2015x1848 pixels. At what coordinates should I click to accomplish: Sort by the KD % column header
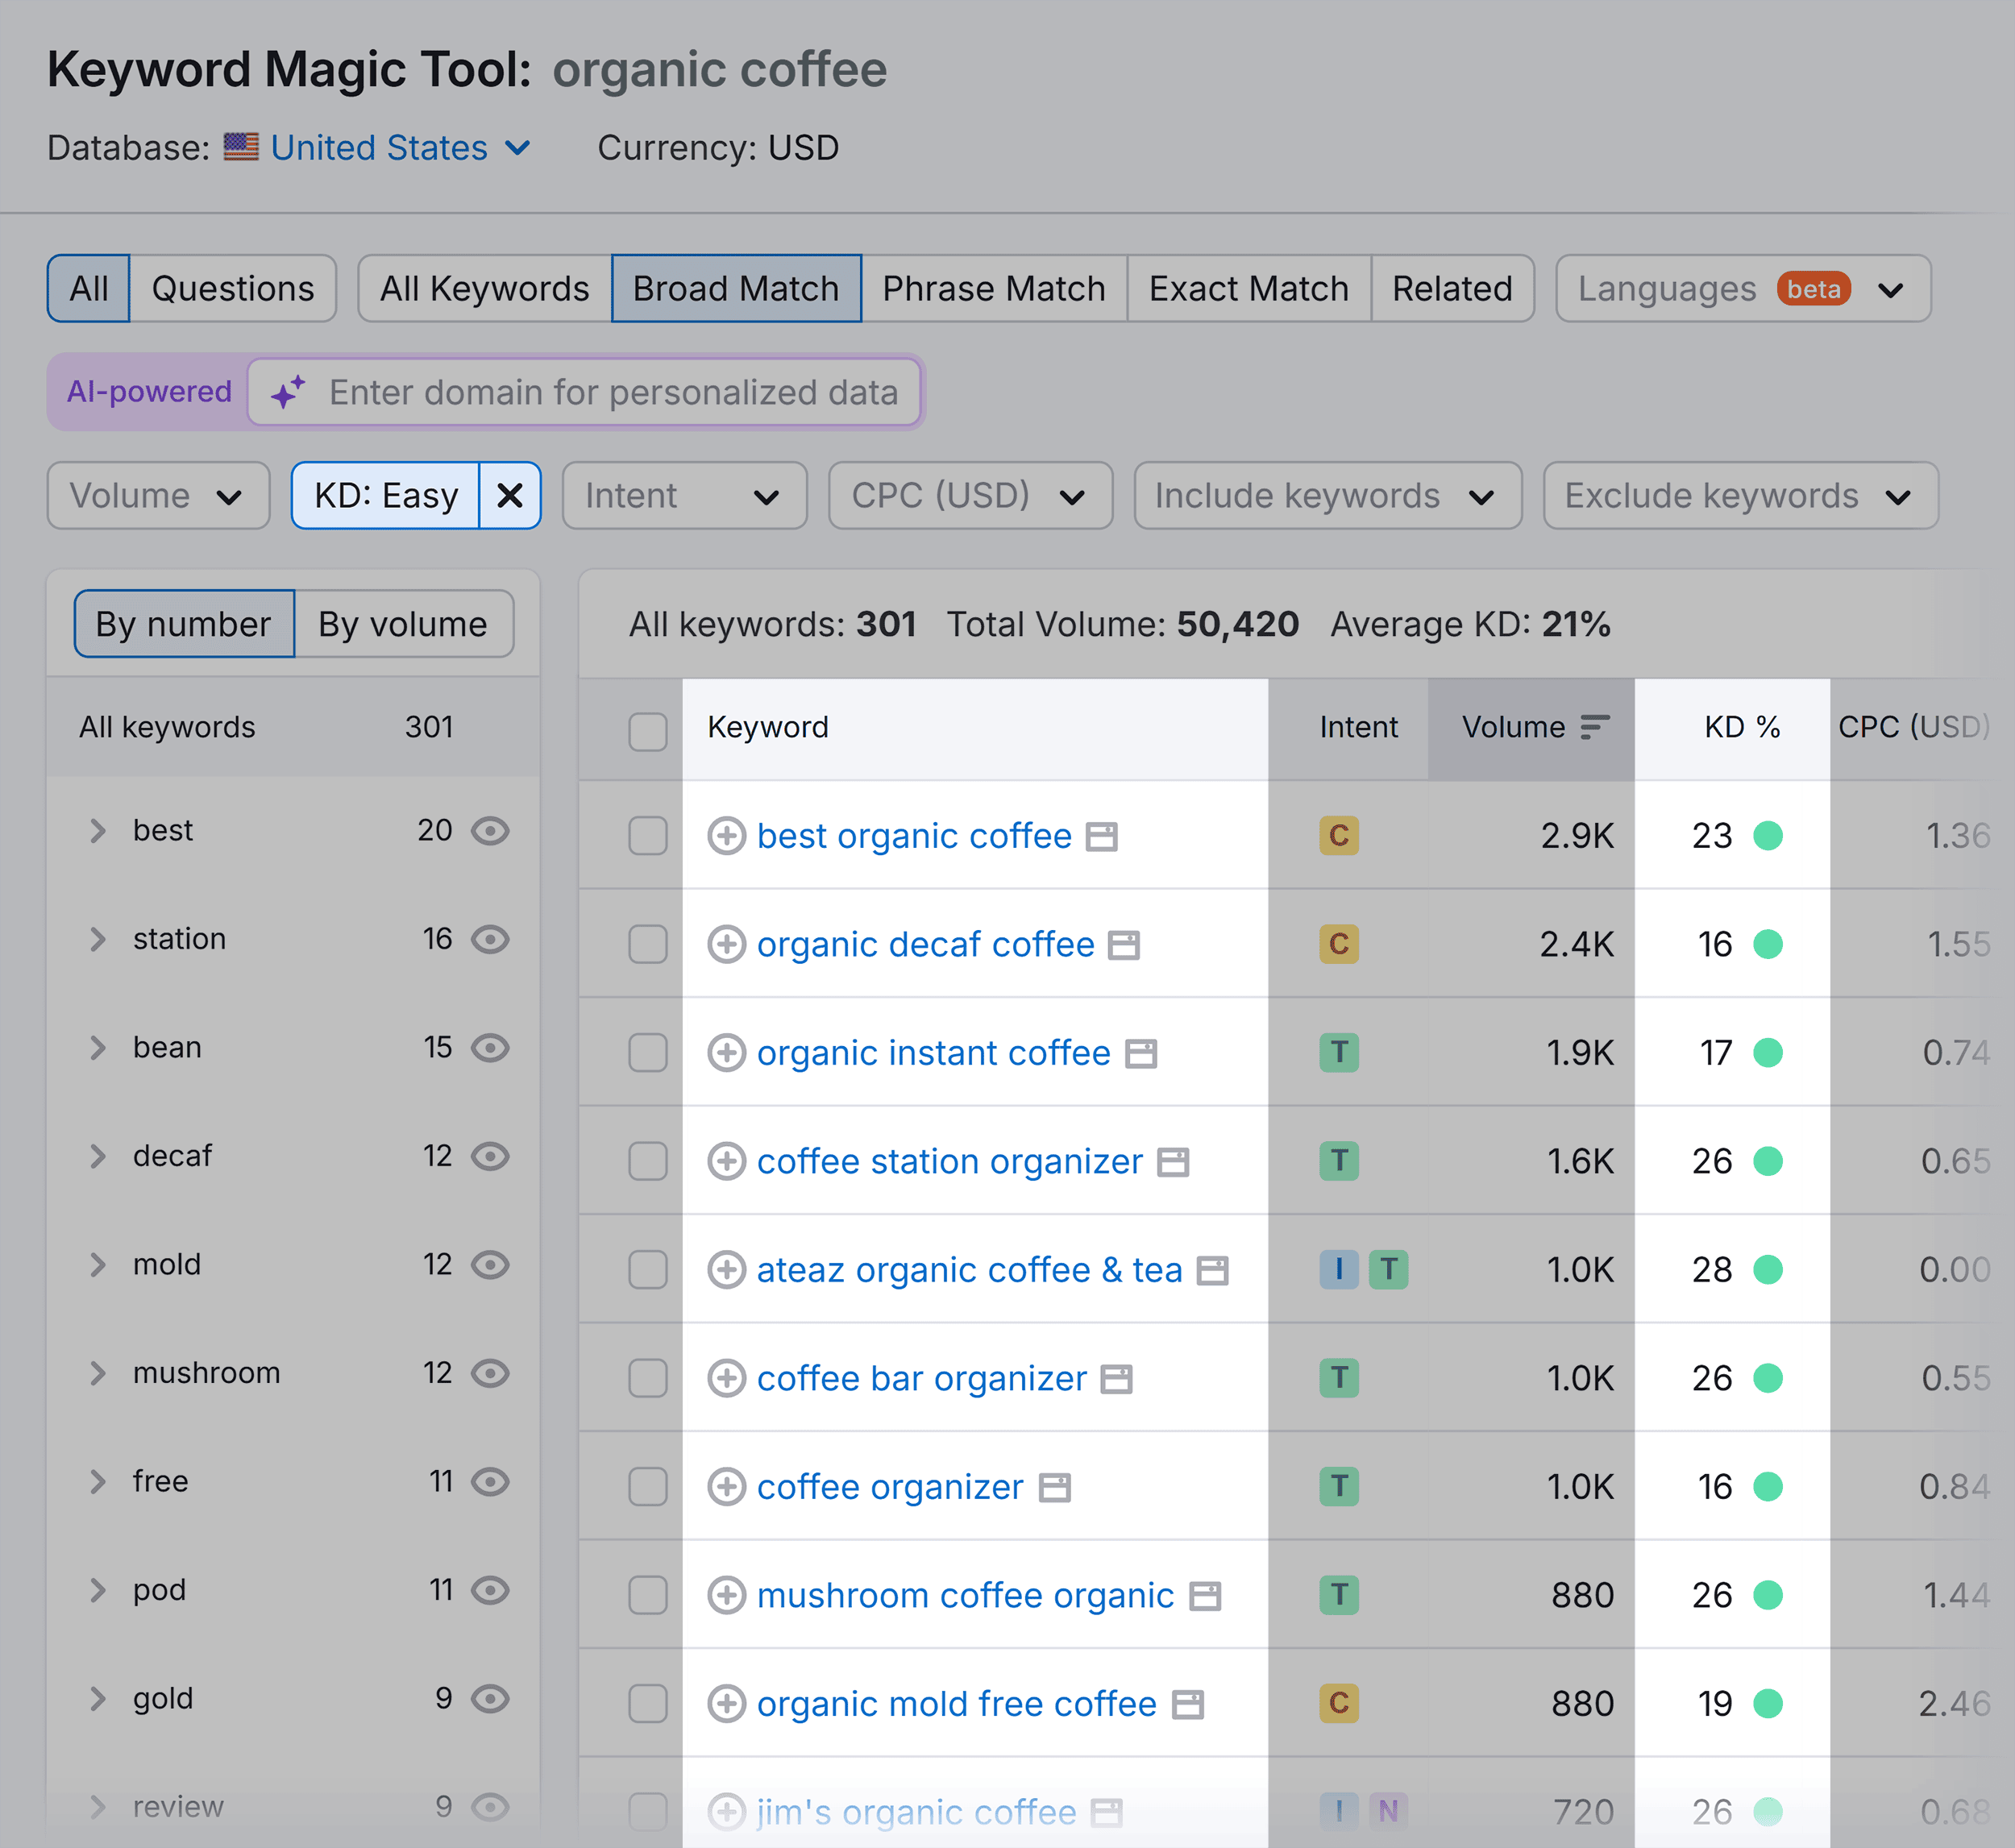click(1741, 727)
